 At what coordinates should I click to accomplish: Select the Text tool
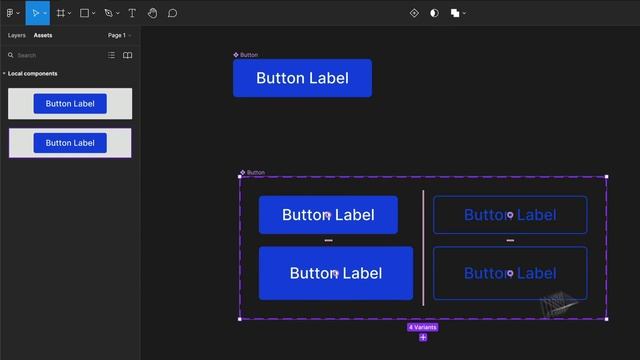coord(132,13)
